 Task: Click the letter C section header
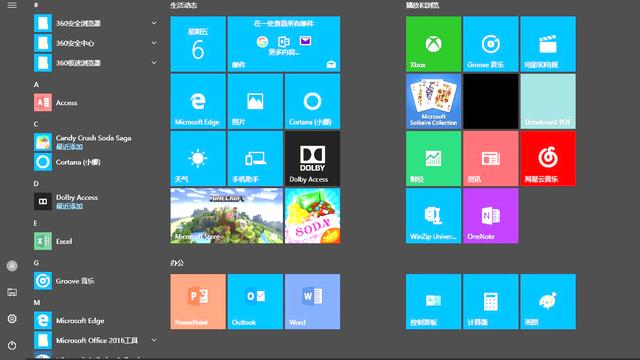click(x=36, y=124)
